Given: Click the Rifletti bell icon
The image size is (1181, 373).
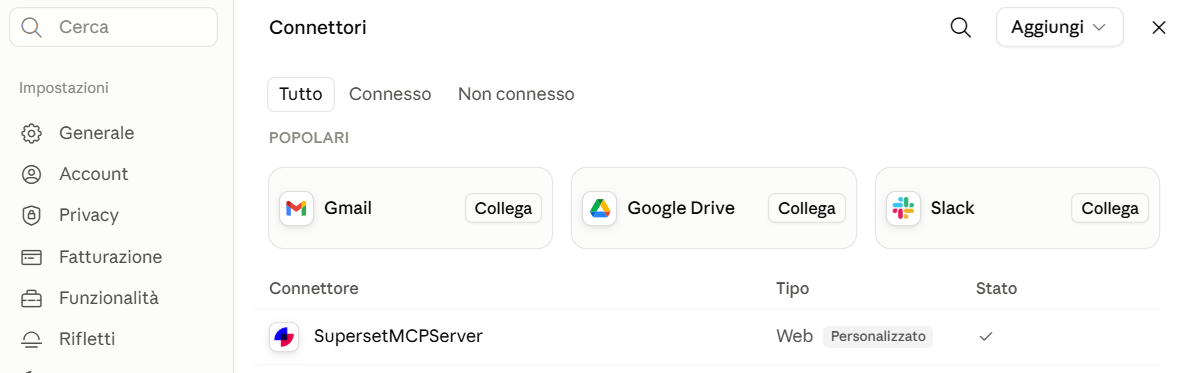Looking at the screenshot, I should pyautogui.click(x=31, y=340).
